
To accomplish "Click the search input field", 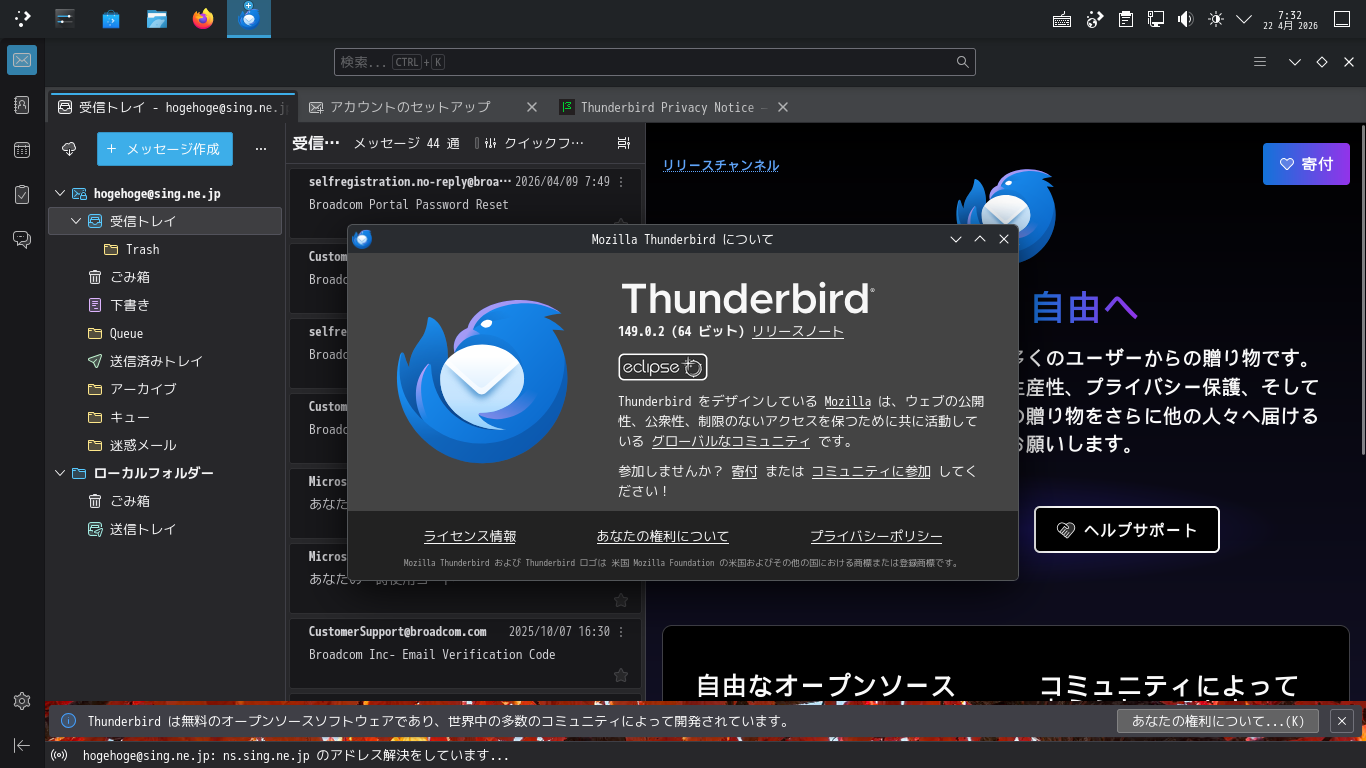I will coord(650,62).
